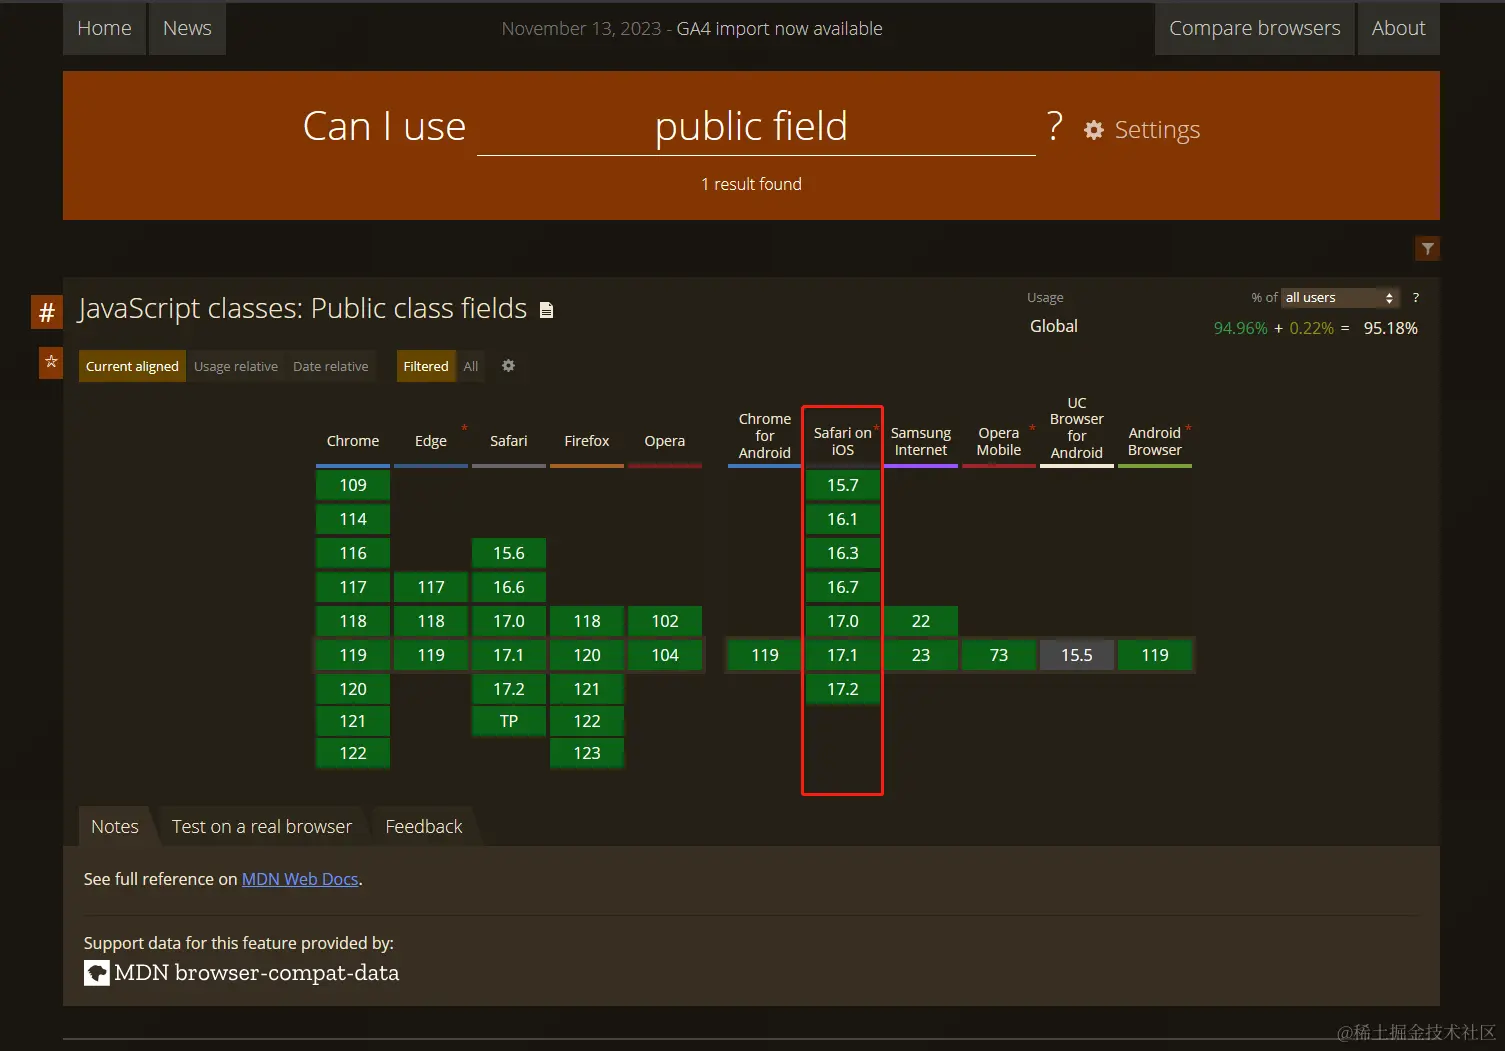Click the search field containing 'public field'
The width and height of the screenshot is (1505, 1051).
tap(756, 127)
